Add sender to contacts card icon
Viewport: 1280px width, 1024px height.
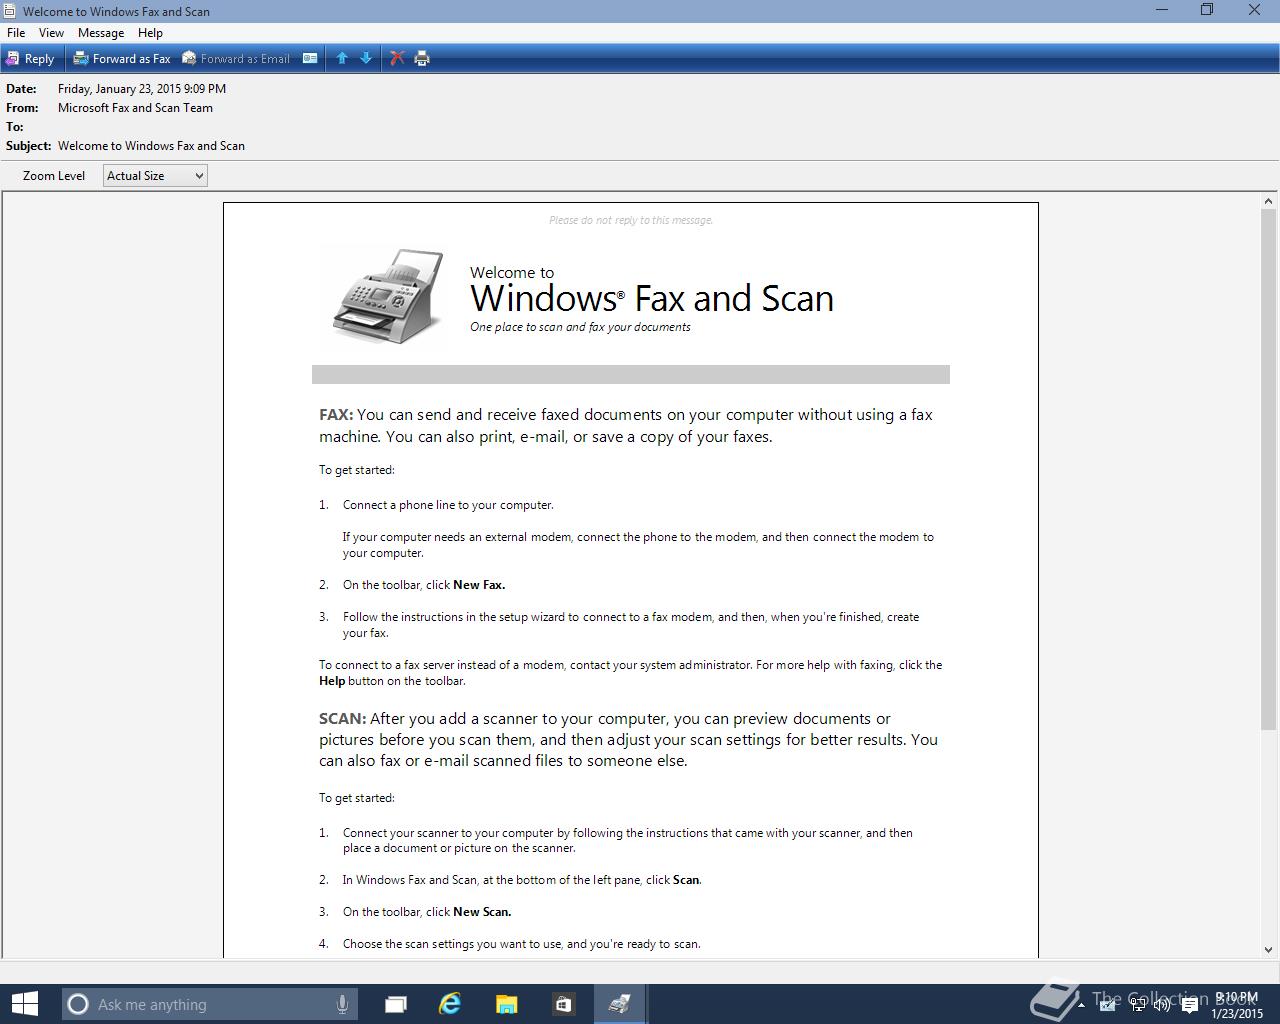[x=310, y=59]
